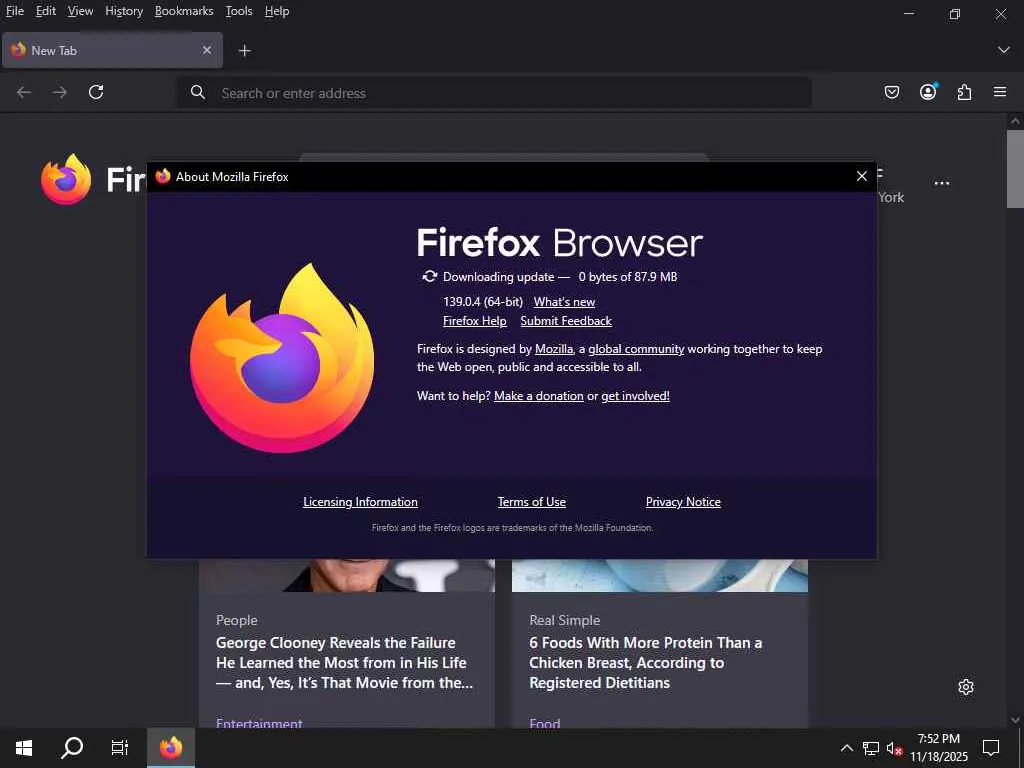The image size is (1024, 768).
Task: Click the Make a donation link
Action: point(539,396)
